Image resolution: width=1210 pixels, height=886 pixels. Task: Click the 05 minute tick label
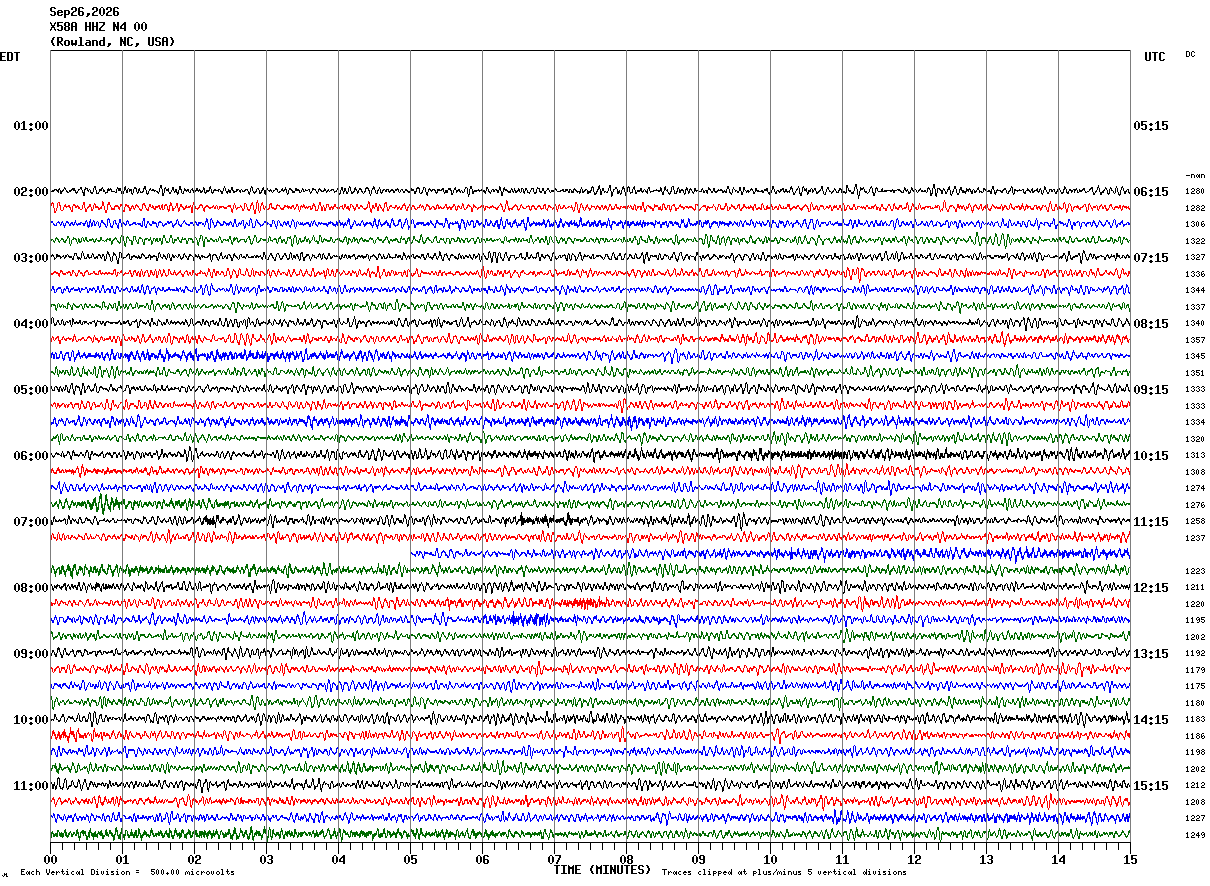click(410, 860)
